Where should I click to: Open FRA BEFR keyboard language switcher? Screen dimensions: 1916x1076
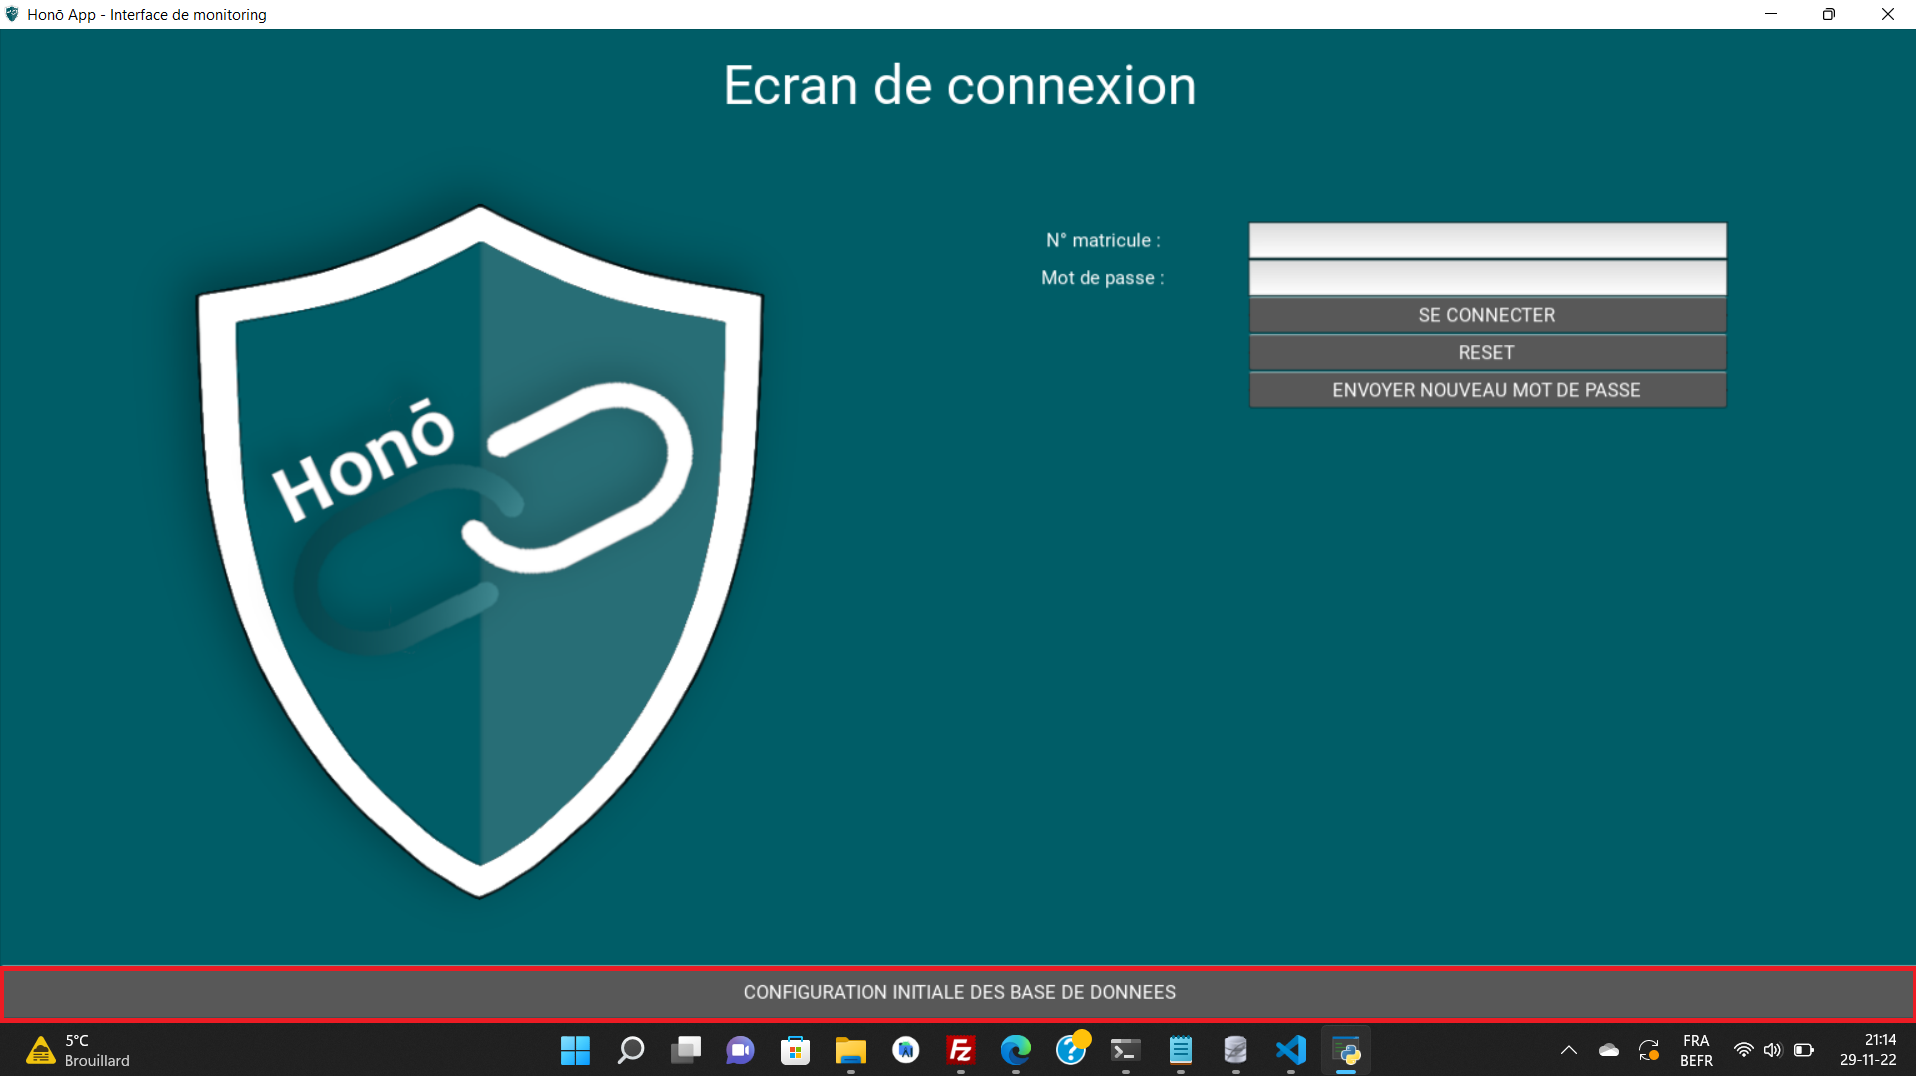click(x=1695, y=1050)
